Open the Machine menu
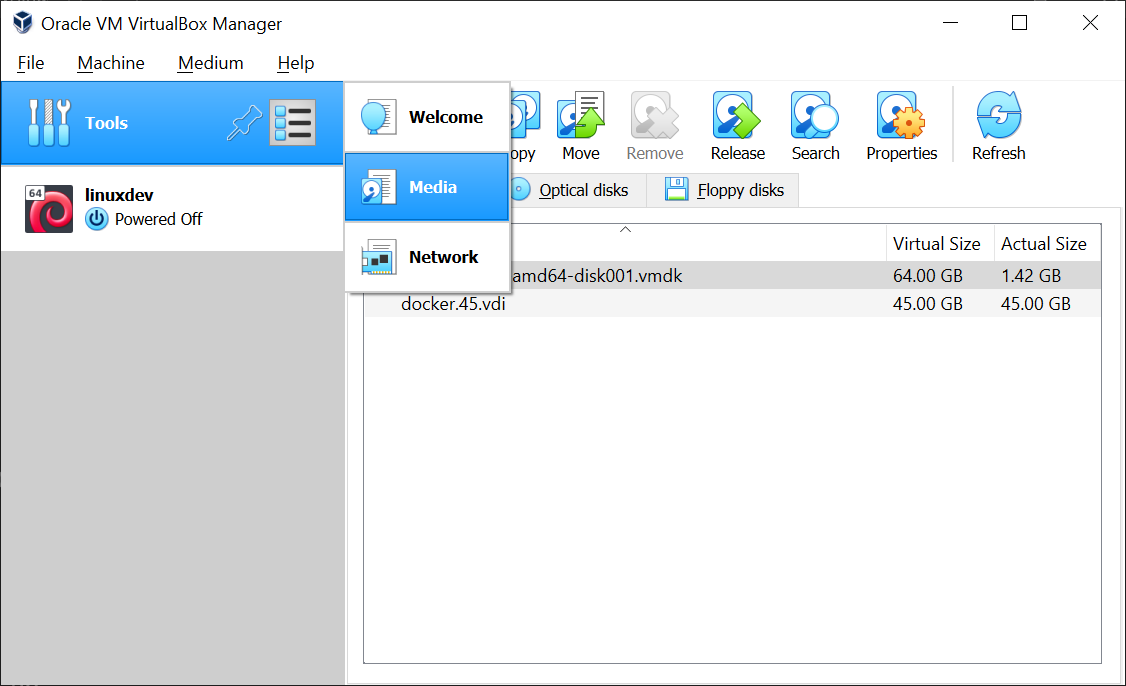1126x686 pixels. (111, 63)
